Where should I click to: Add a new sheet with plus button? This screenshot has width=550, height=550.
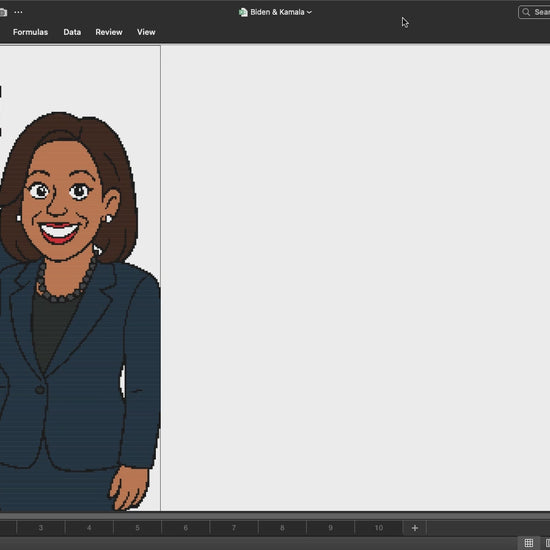[x=415, y=528]
